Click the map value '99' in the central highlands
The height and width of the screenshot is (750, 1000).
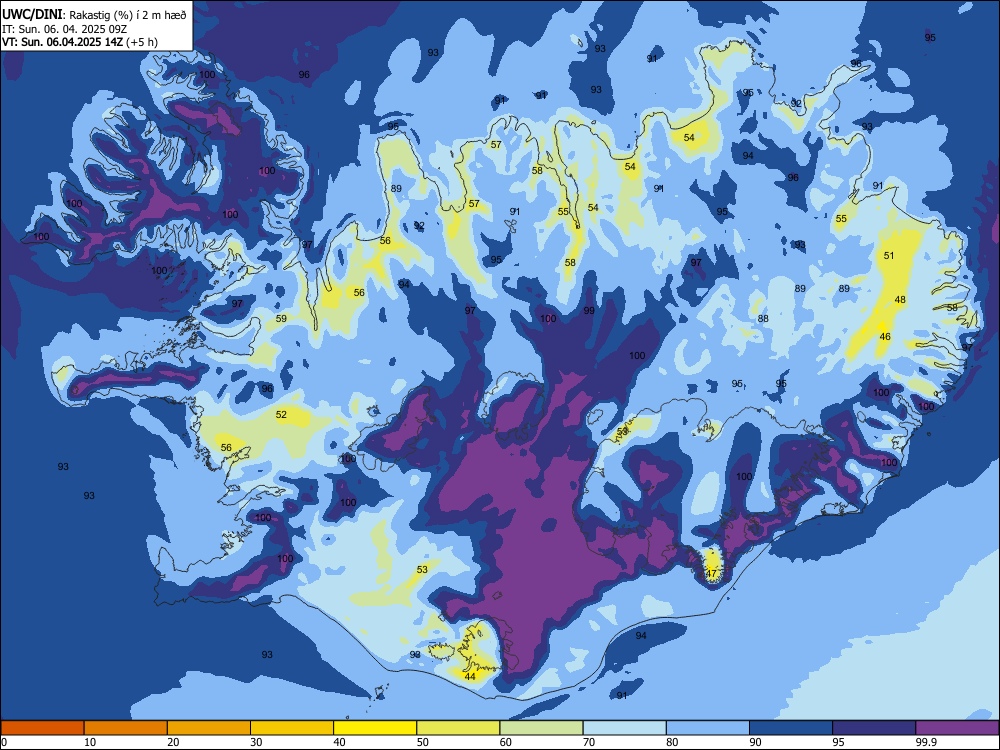coord(589,311)
